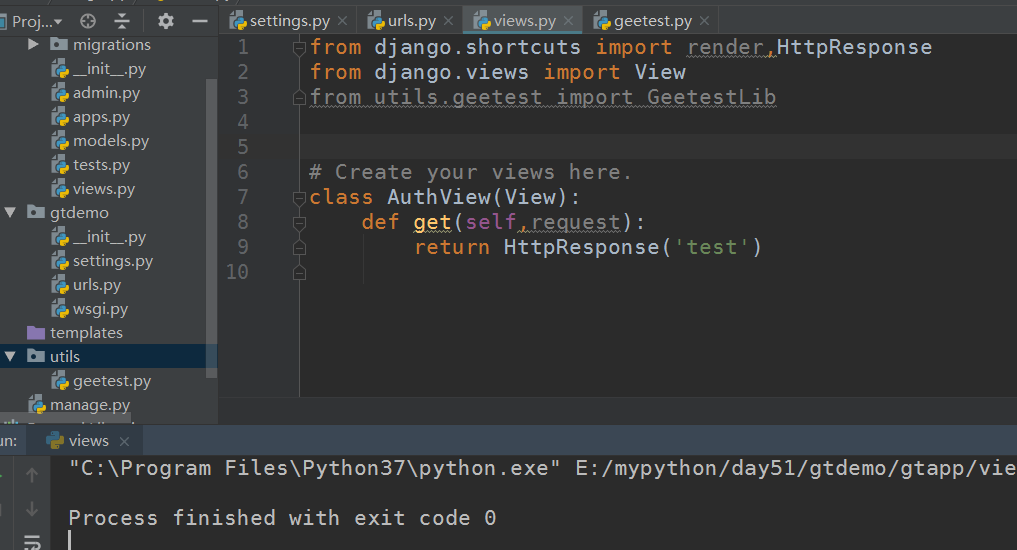Collapse the utils folder arrow
This screenshot has height=550, width=1017.
coord(10,357)
